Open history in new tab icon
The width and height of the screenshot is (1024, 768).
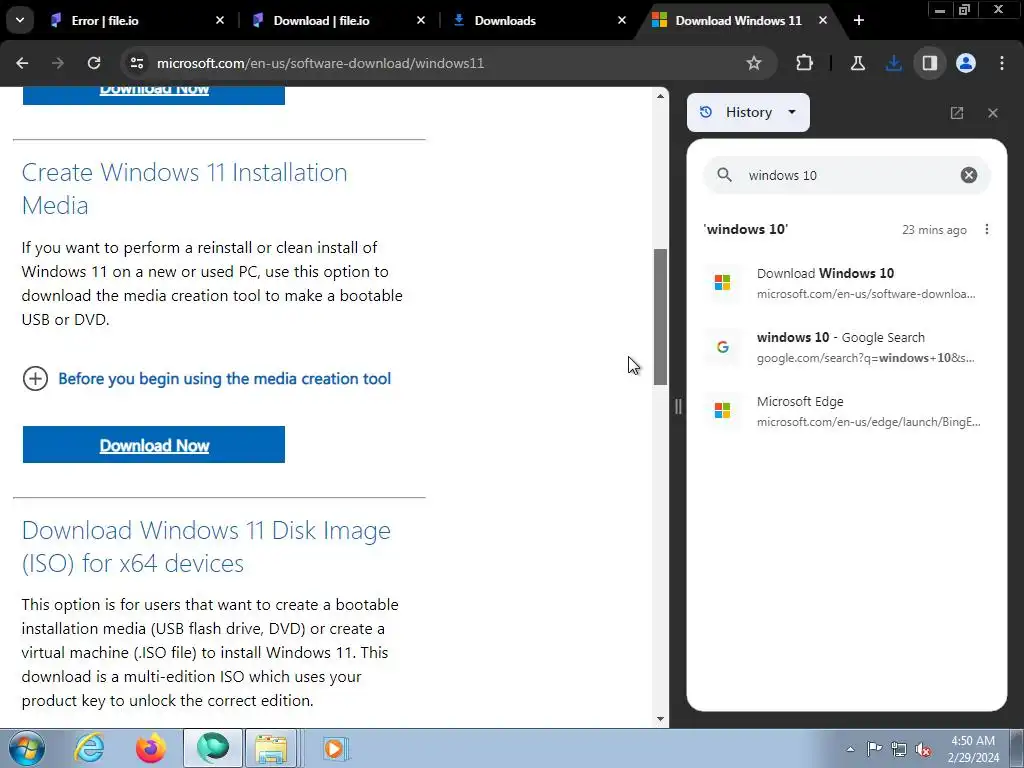(957, 113)
